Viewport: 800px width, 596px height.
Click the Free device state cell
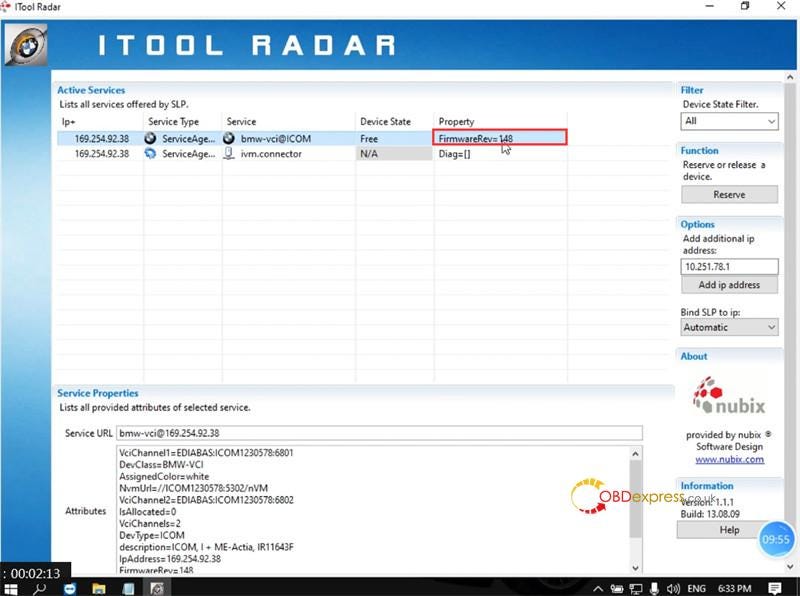pyautogui.click(x=394, y=138)
